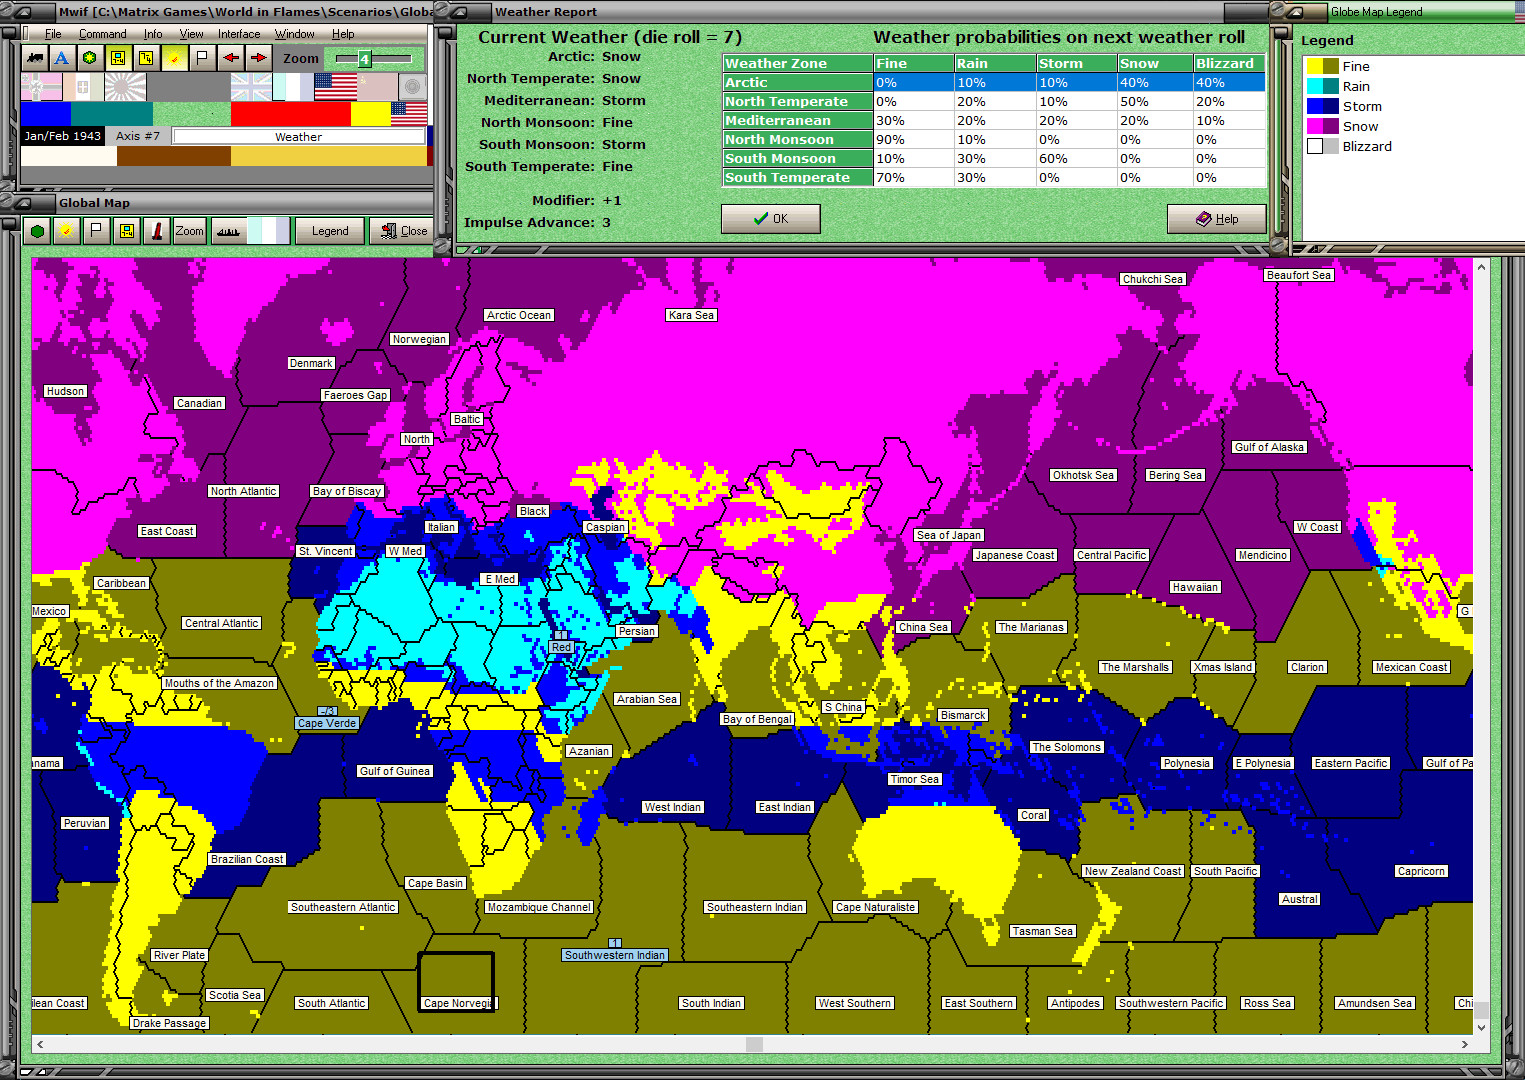The width and height of the screenshot is (1525, 1080).
Task: Select the USA flag beside the Soviet flag
Action: tap(335, 87)
